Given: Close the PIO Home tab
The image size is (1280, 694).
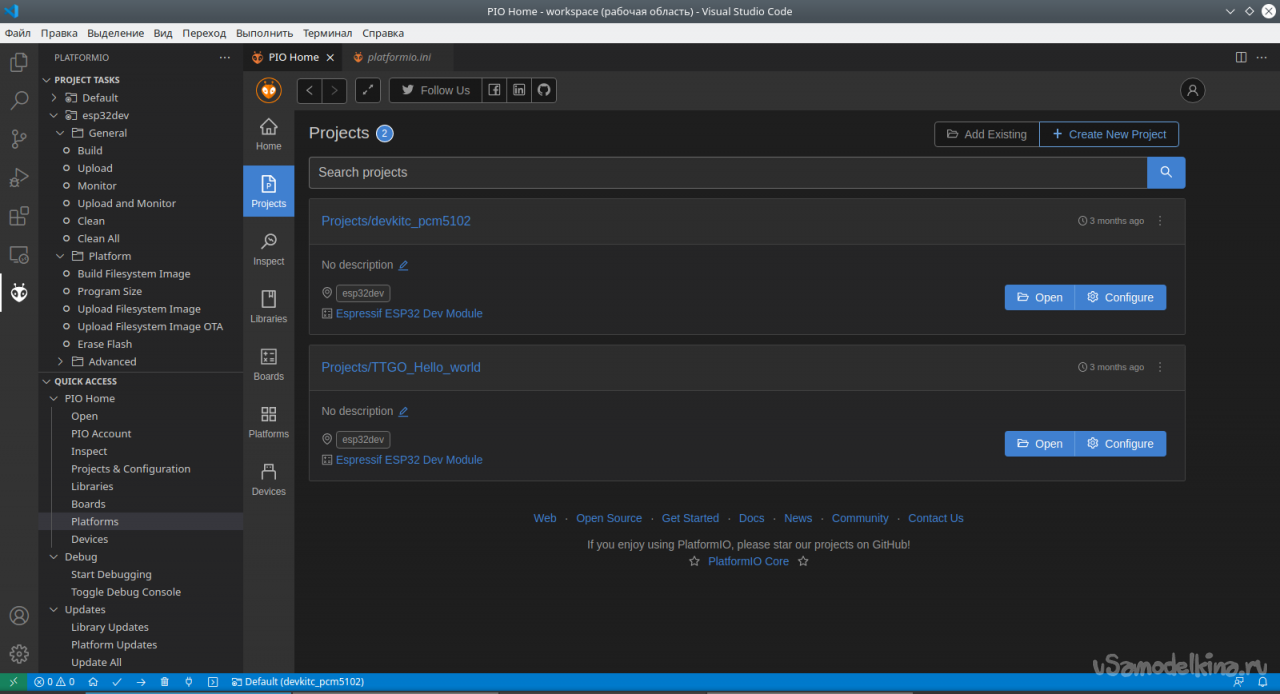Looking at the screenshot, I should (x=330, y=58).
